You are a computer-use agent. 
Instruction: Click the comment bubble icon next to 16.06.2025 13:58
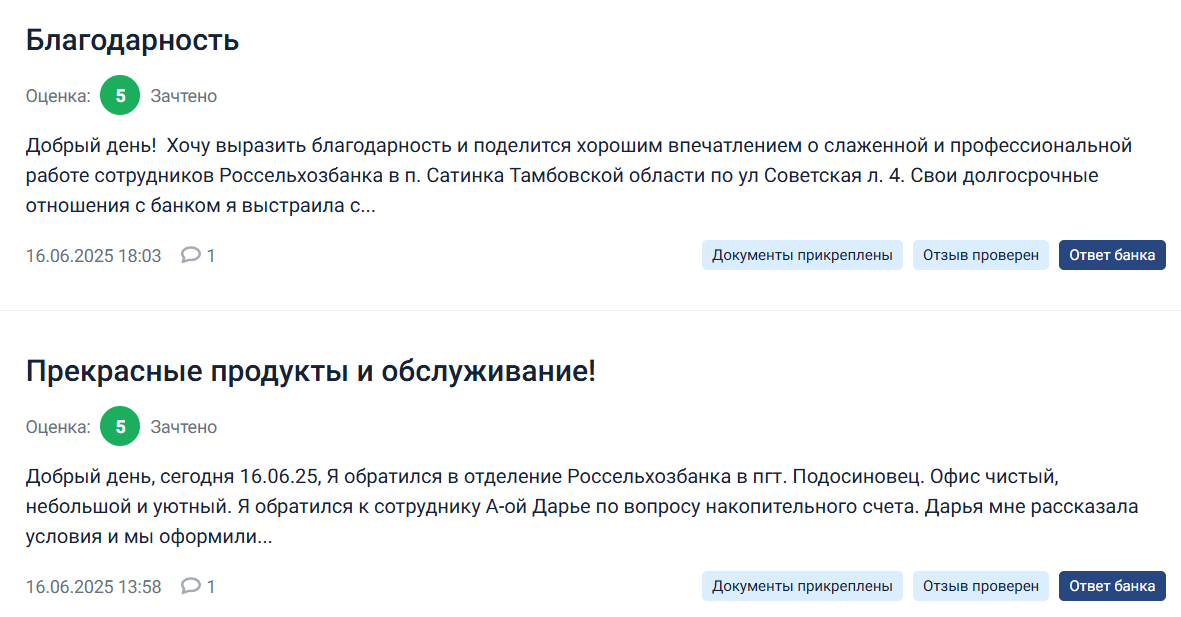[190, 586]
